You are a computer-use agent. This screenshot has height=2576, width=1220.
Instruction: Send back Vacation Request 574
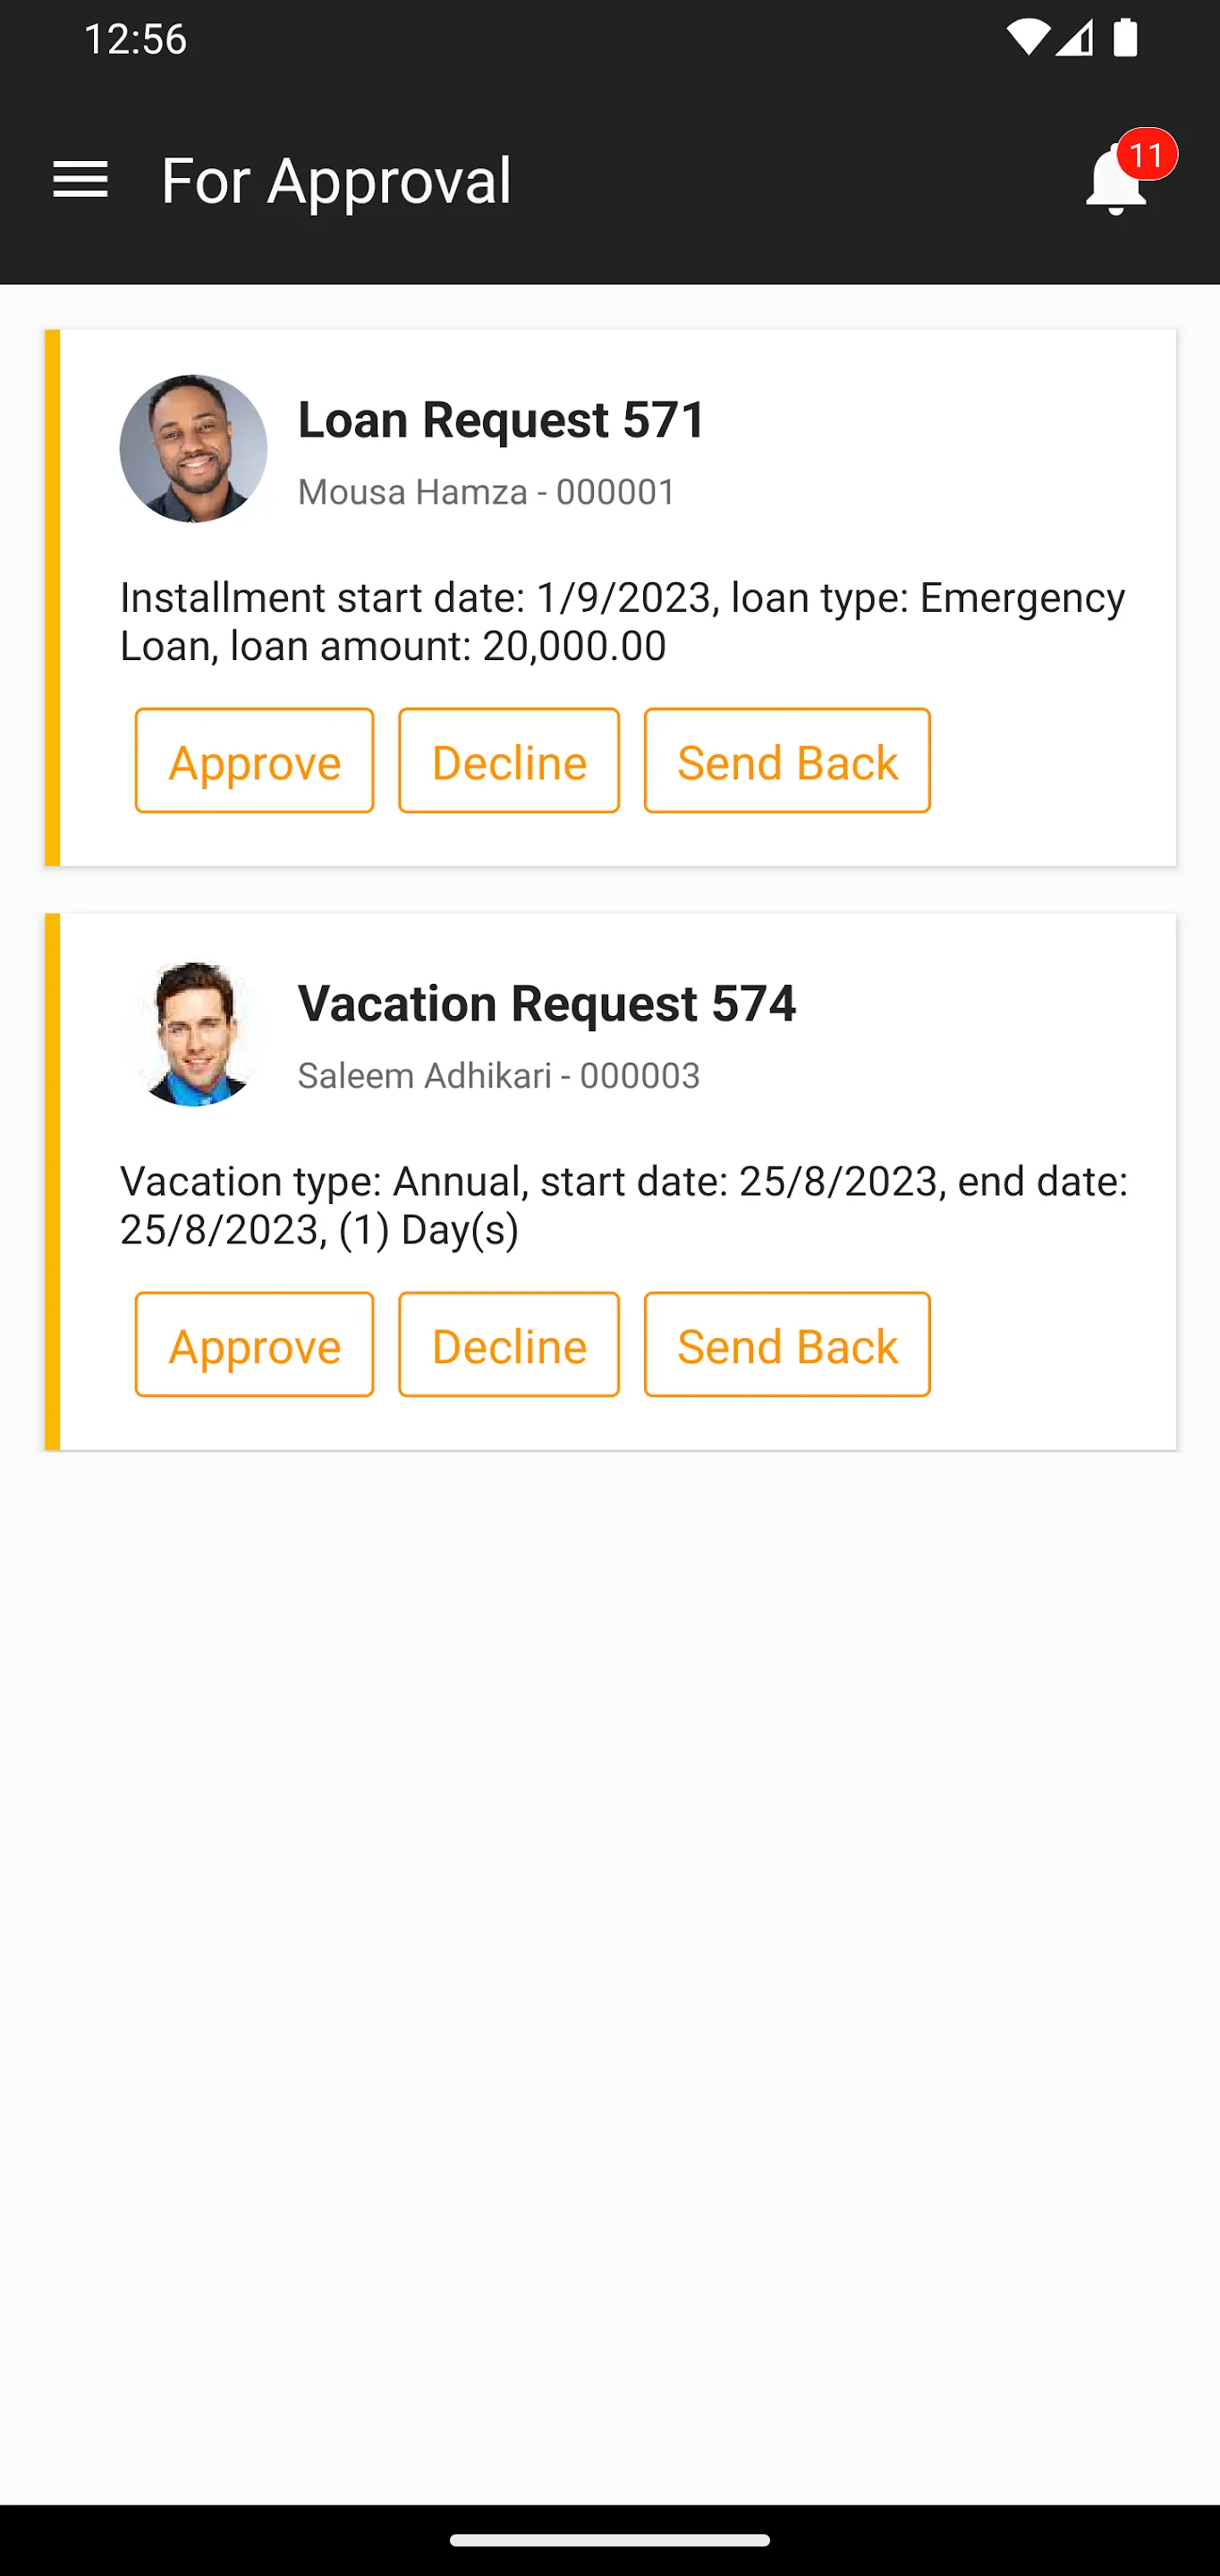787,1345
